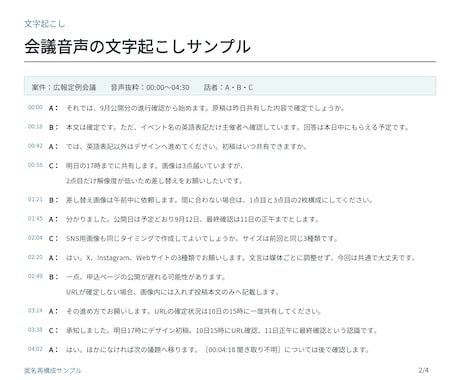This screenshot has height=380, width=460.
Task: Click speaker label A at 00:42
Action: pos(53,146)
